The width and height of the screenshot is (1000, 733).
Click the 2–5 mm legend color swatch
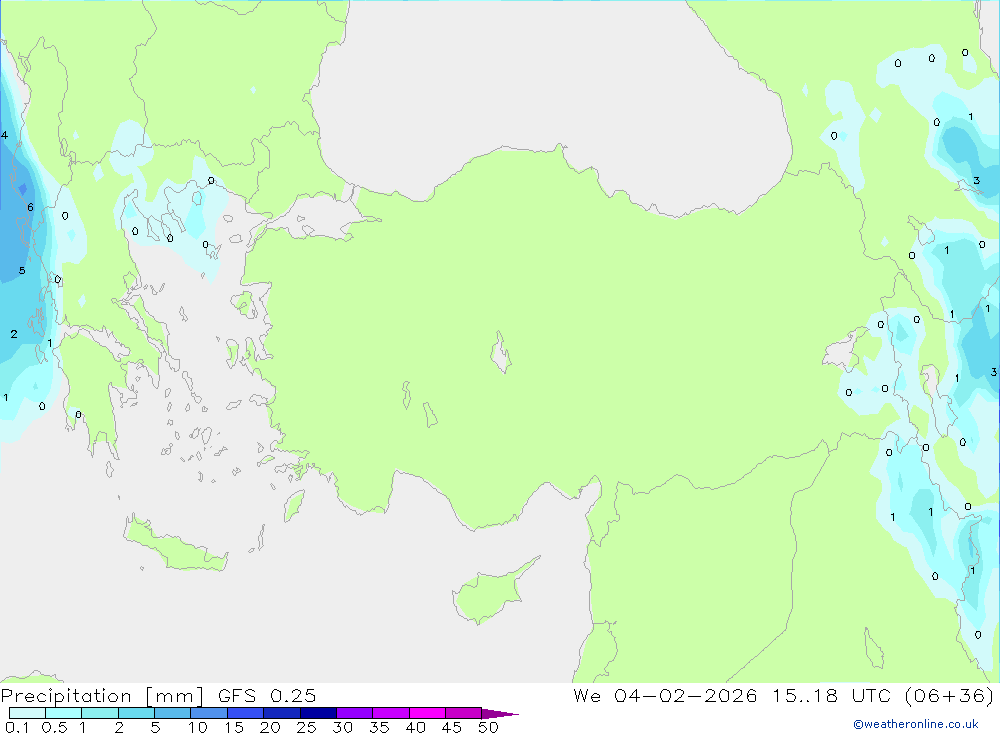point(136,713)
